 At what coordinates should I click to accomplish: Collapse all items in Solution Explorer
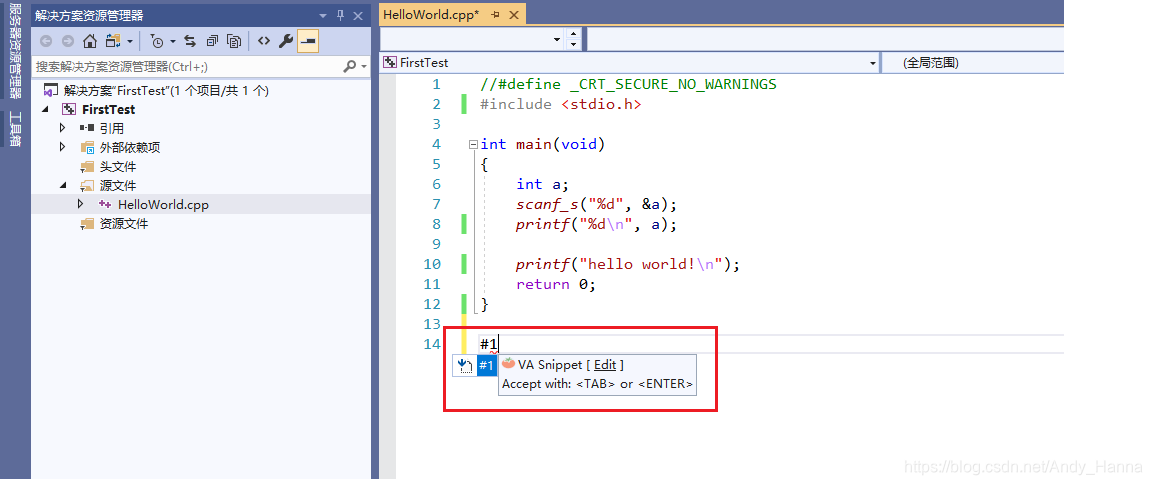tap(212, 41)
